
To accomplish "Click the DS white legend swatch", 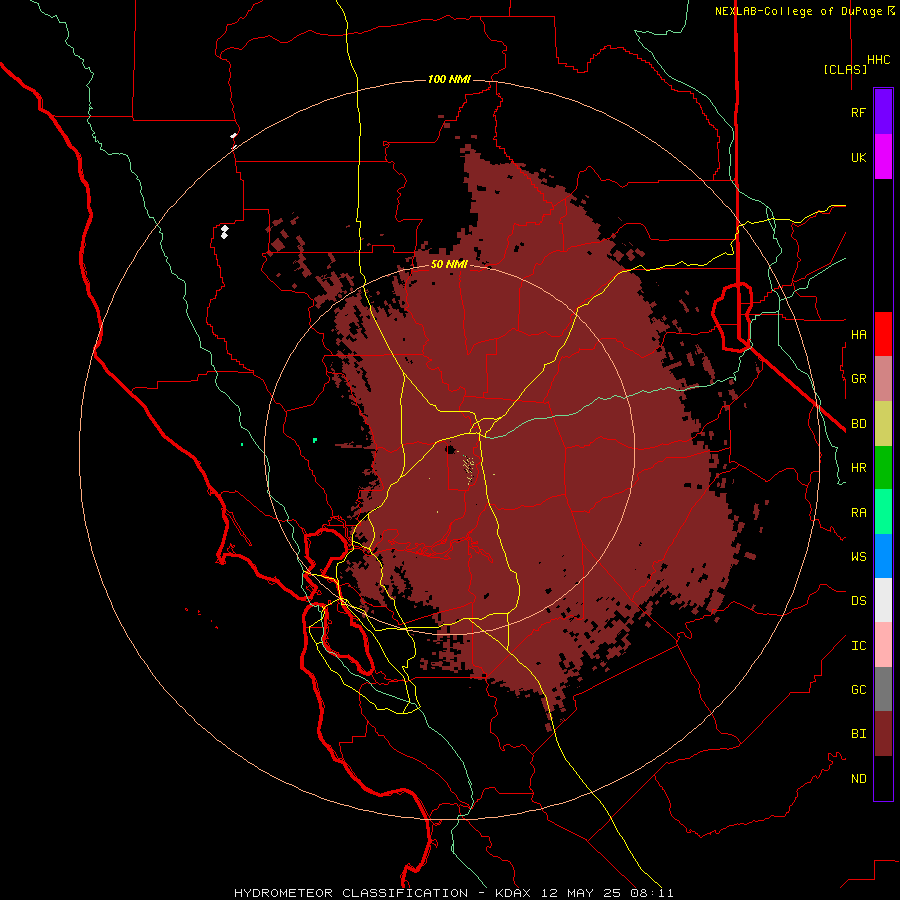I will [883, 600].
